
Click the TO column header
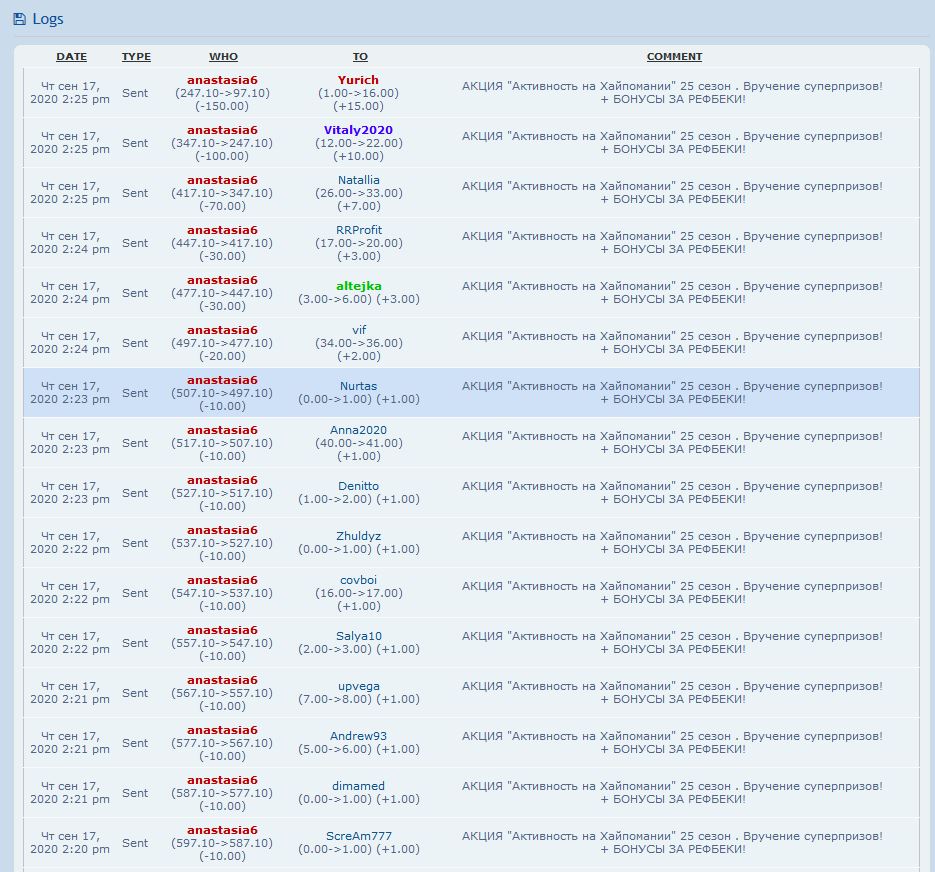pyautogui.click(x=360, y=57)
